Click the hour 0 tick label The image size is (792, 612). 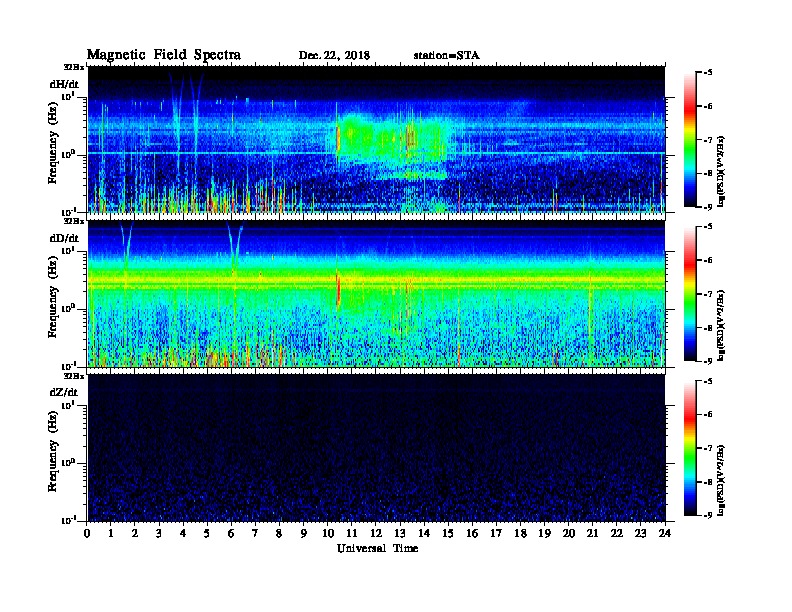tap(87, 534)
